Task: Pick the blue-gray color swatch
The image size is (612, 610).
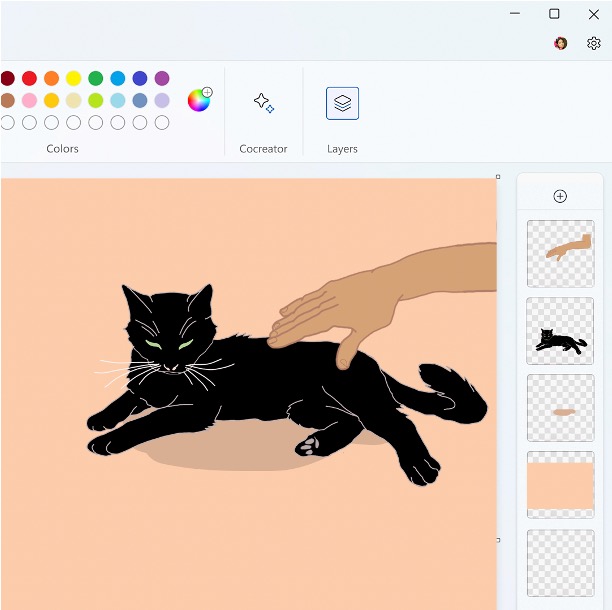Action: click(140, 100)
